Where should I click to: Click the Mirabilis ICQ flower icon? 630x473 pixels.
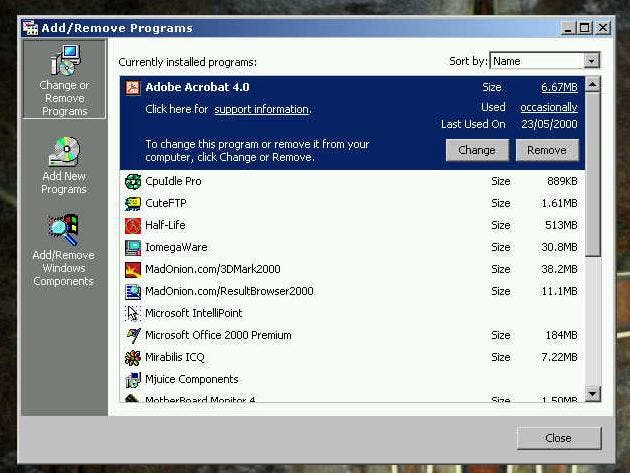133,358
